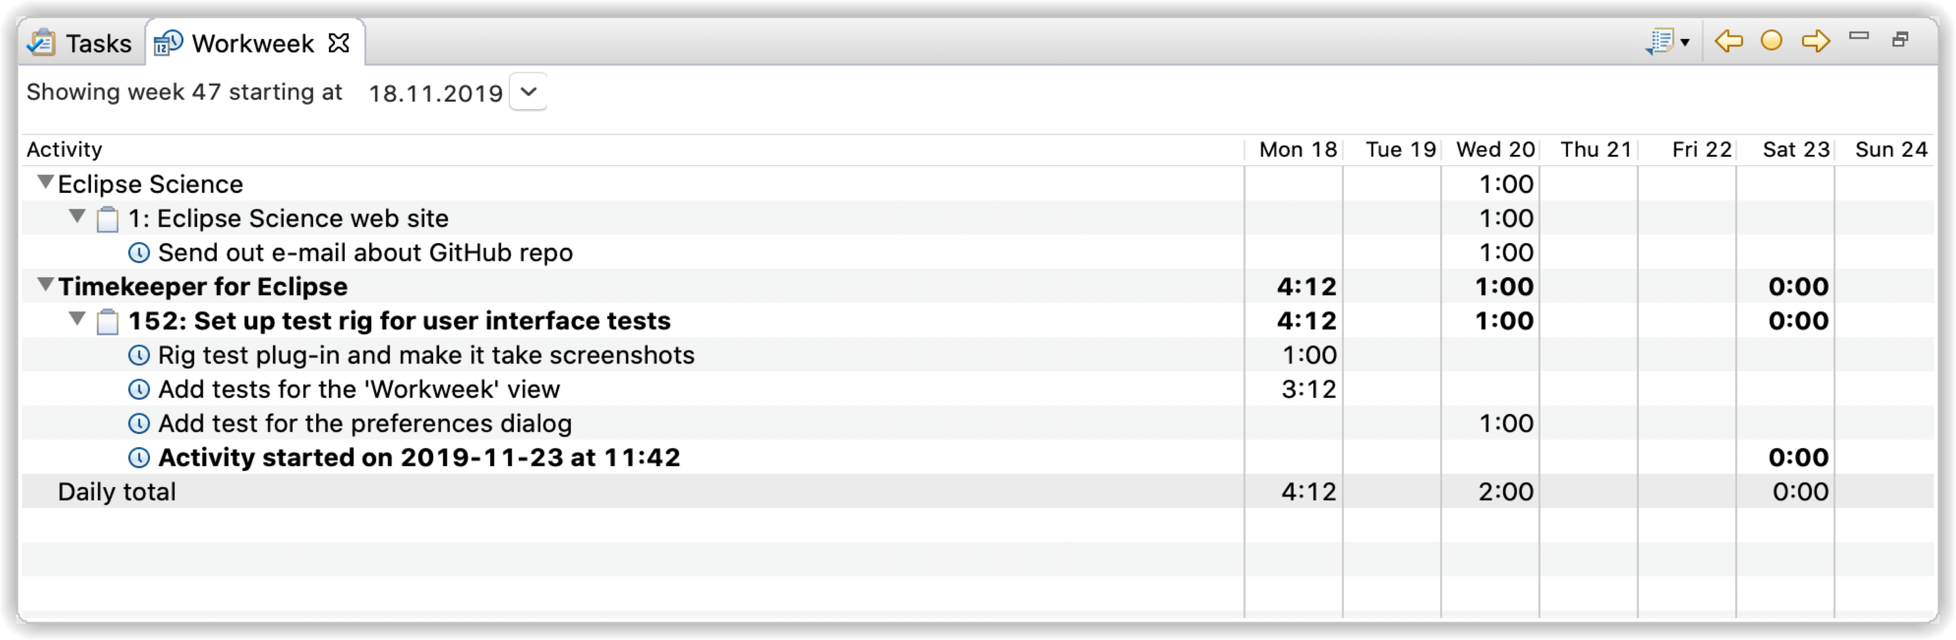Collapse the Eclipse Science project
The height and width of the screenshot is (640, 1956).
tap(45, 183)
